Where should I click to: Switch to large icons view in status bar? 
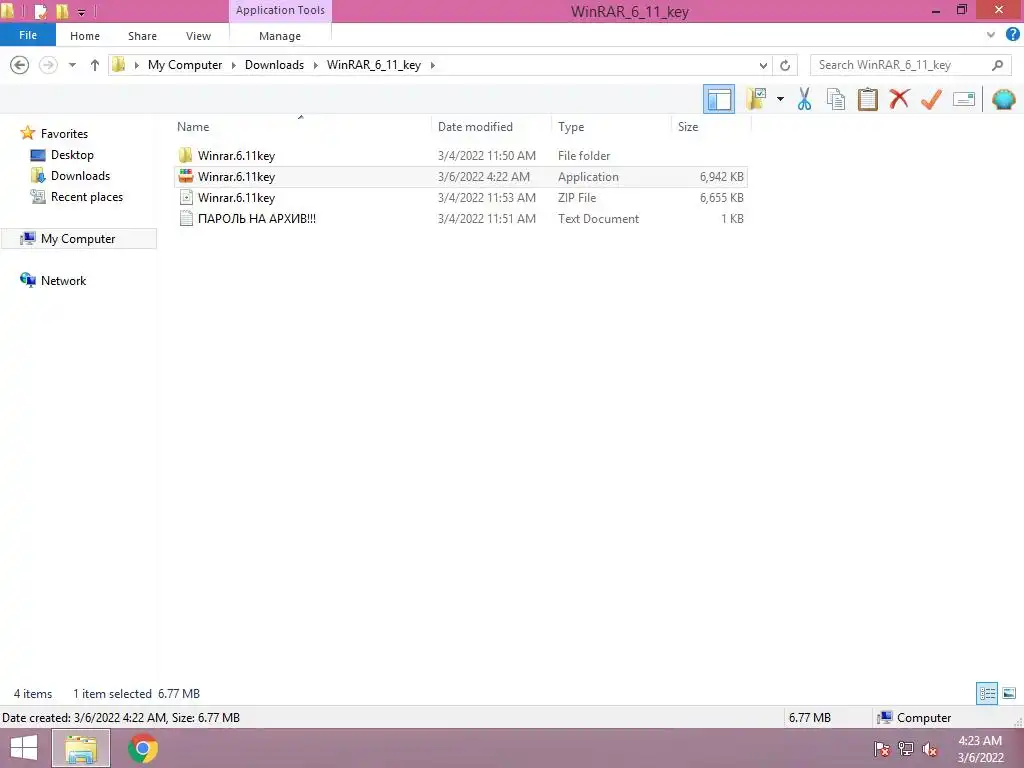(x=1009, y=693)
